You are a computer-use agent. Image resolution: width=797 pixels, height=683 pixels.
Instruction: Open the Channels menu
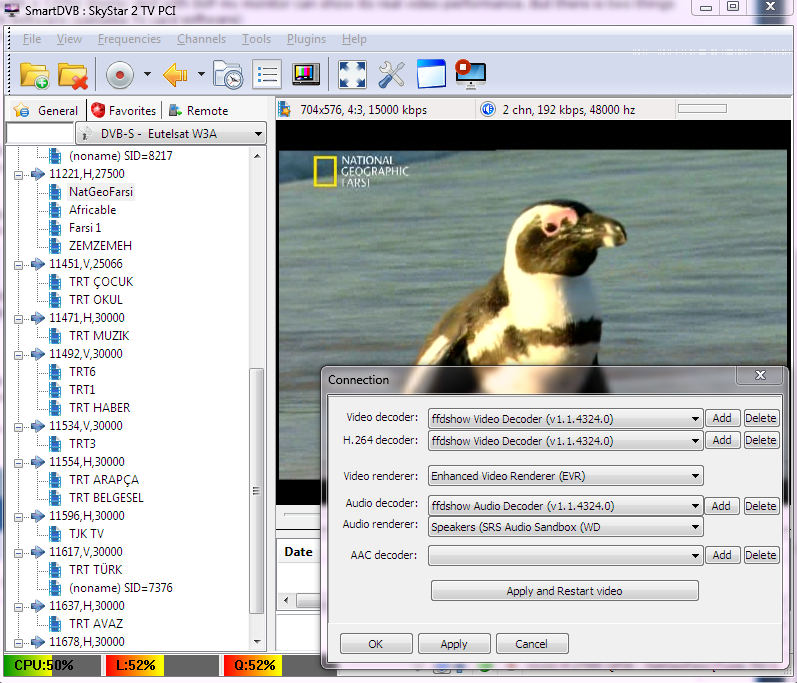click(201, 39)
